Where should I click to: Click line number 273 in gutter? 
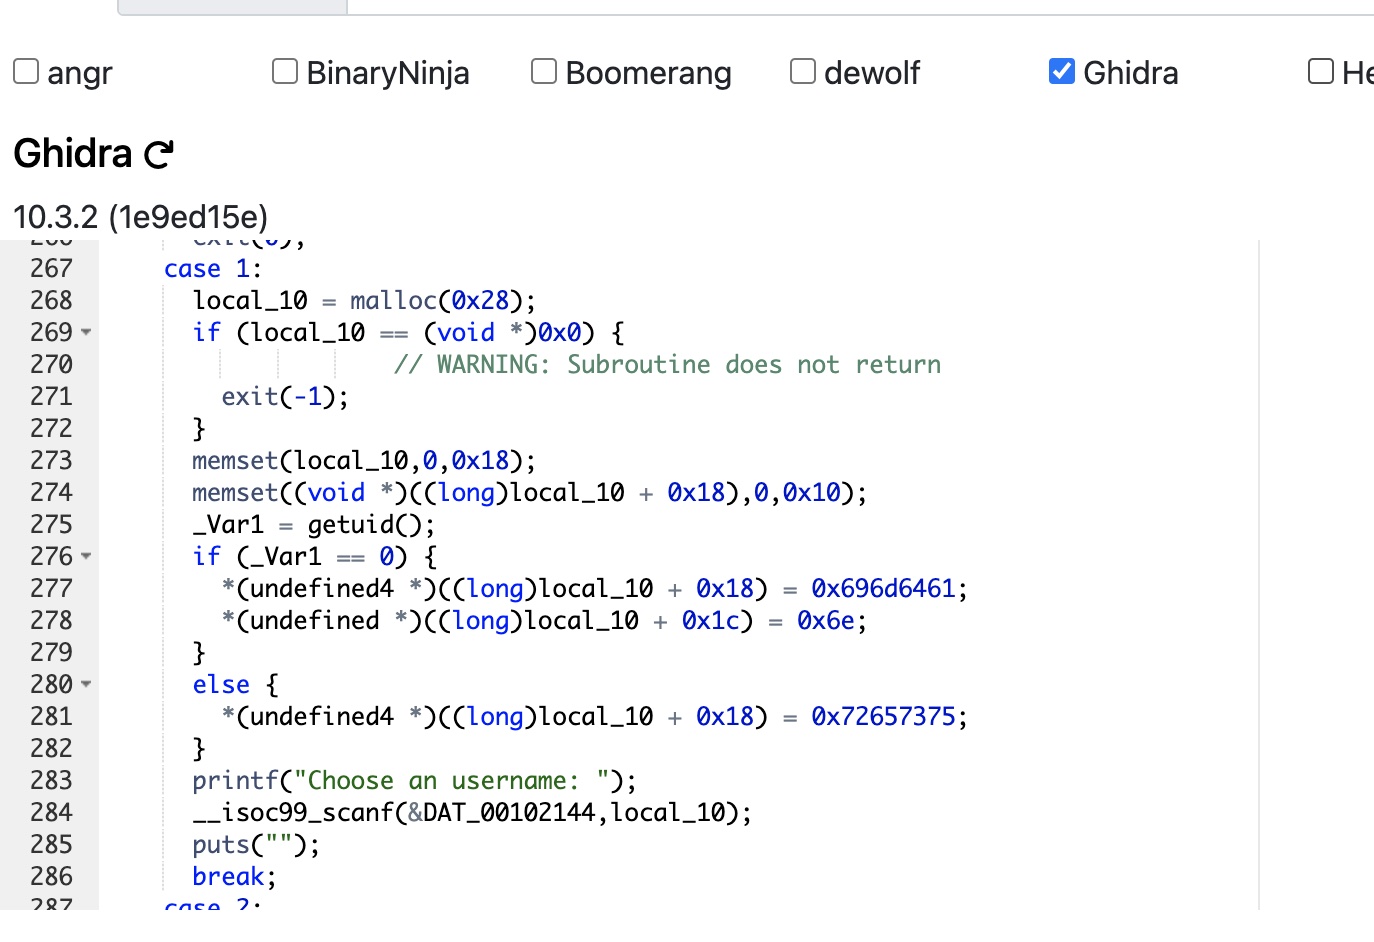click(x=51, y=460)
